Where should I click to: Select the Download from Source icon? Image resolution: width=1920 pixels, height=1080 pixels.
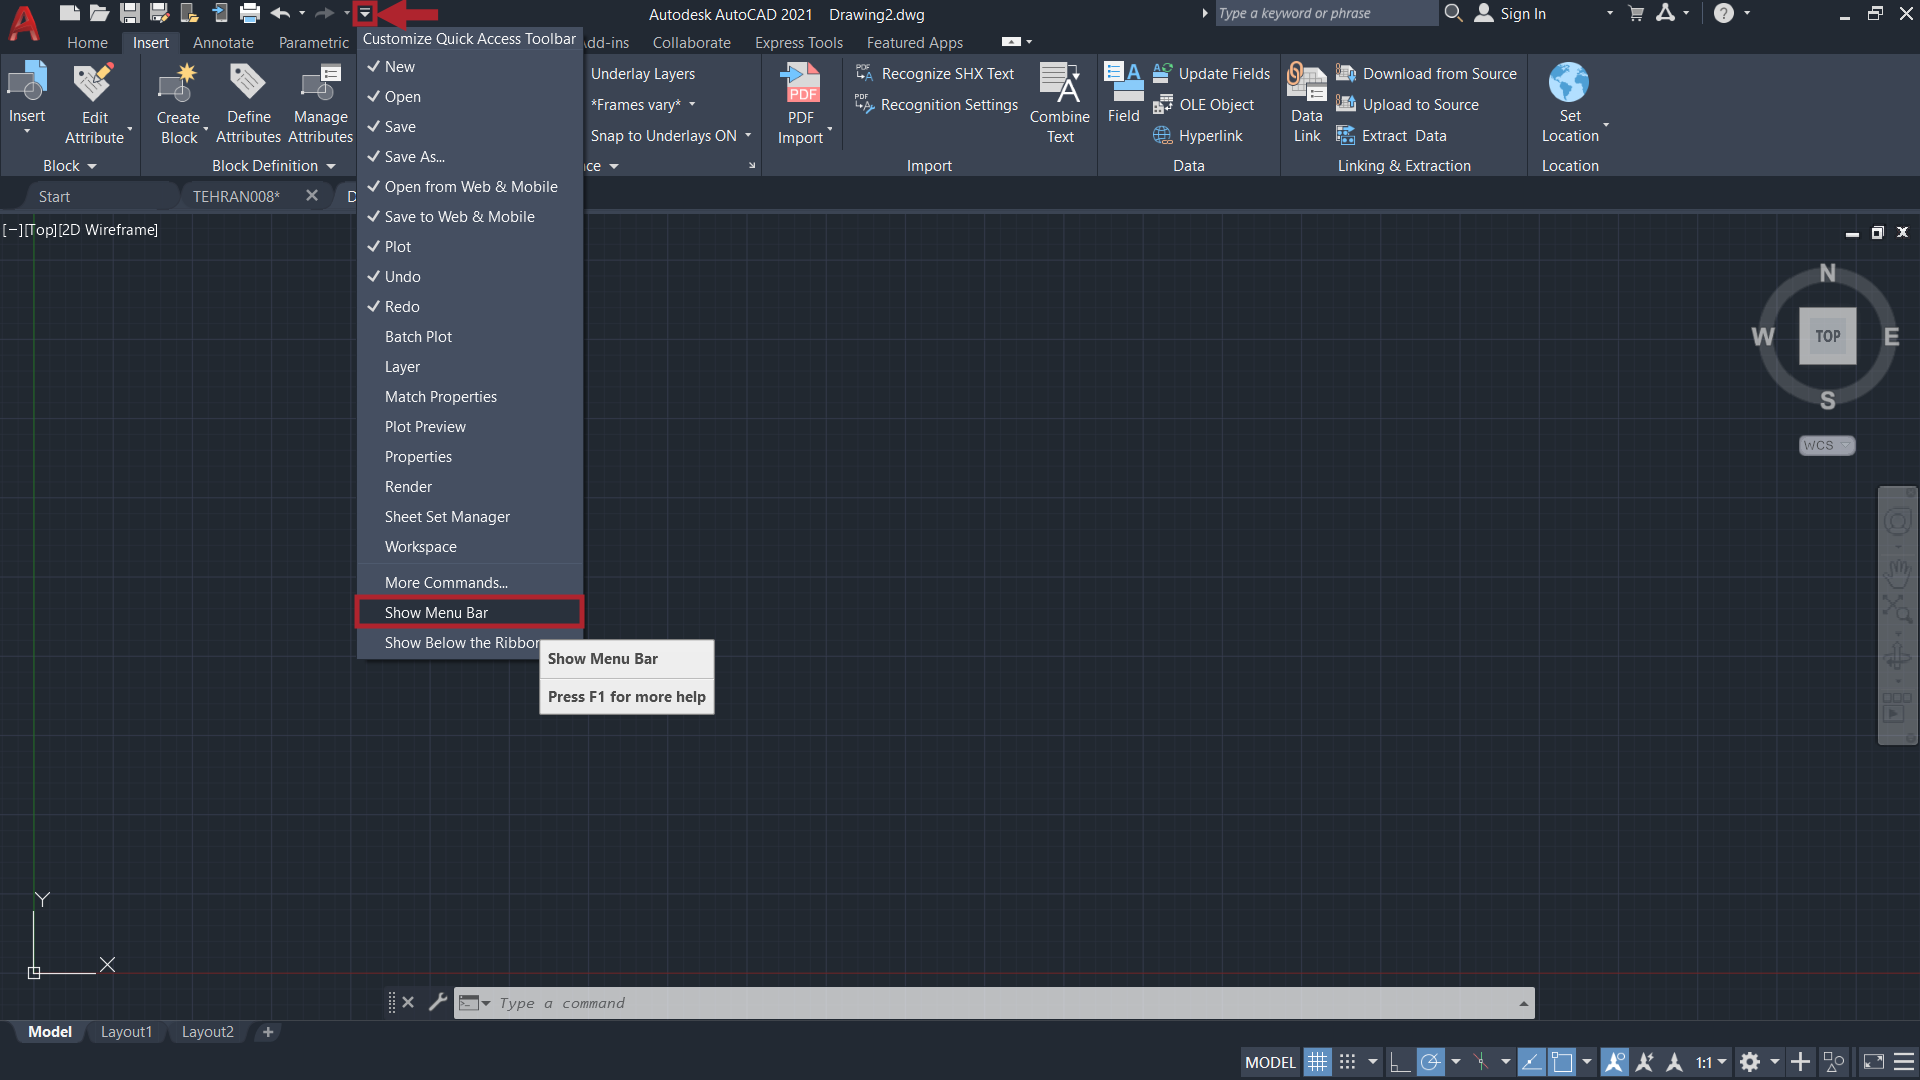pyautogui.click(x=1348, y=73)
